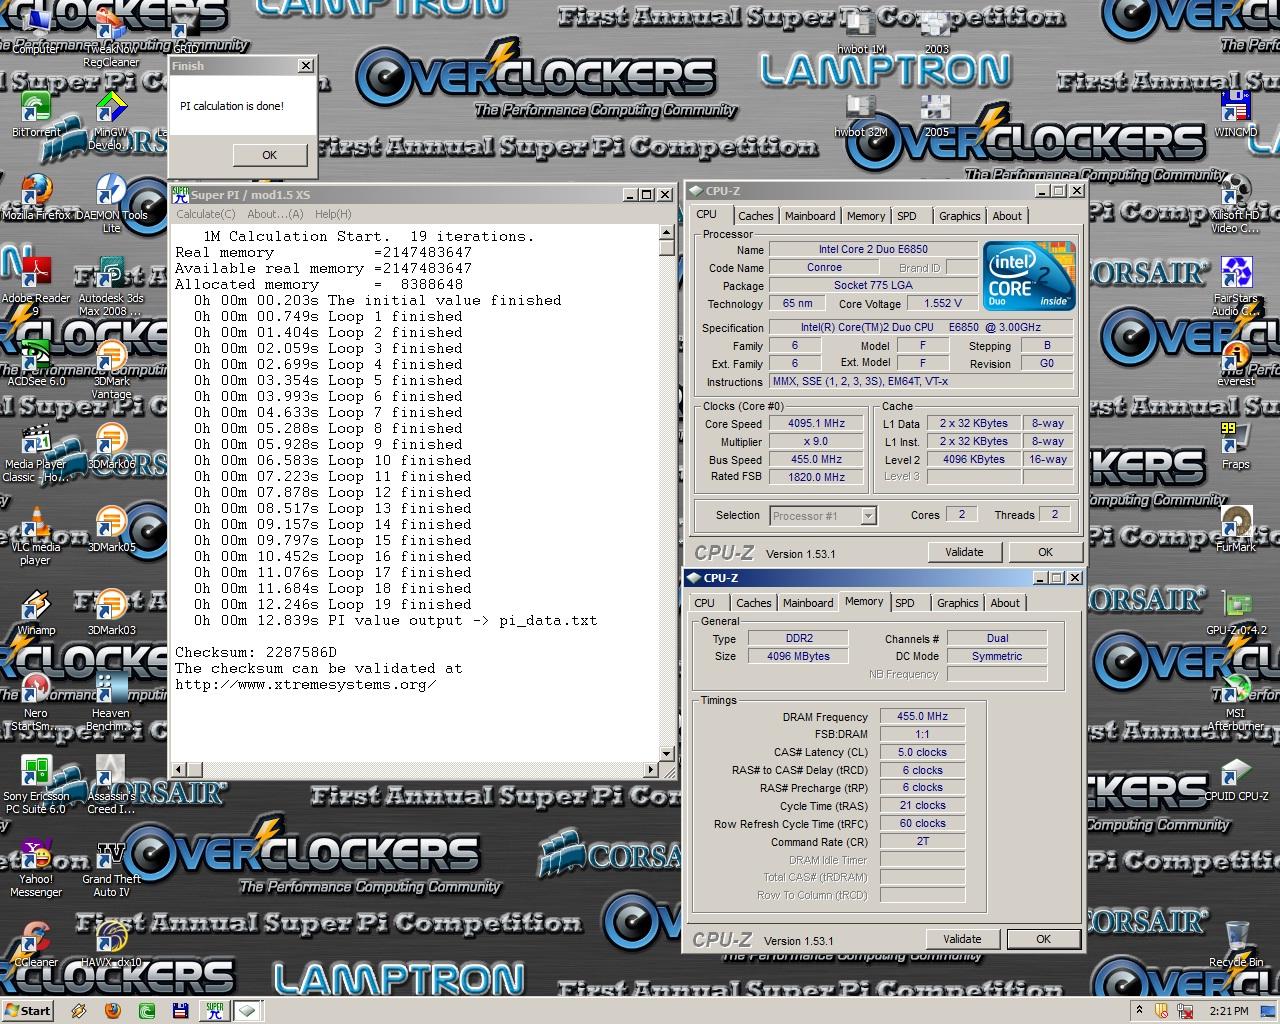Open MSI Afterburner desktop icon
The image size is (1280, 1024).
pos(1236,701)
